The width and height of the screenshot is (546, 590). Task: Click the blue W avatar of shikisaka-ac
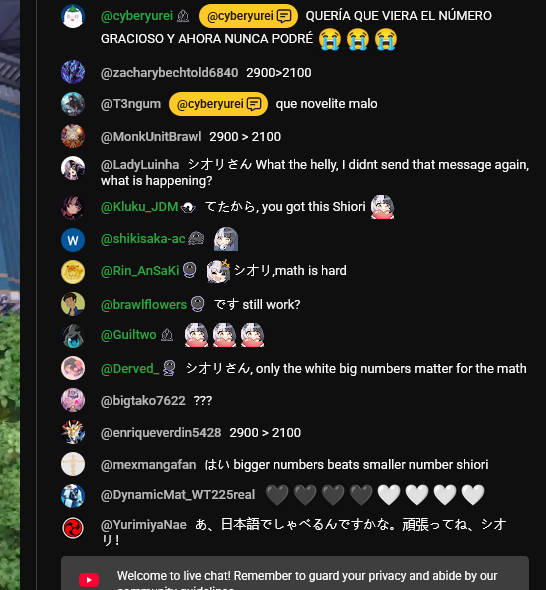point(73,240)
